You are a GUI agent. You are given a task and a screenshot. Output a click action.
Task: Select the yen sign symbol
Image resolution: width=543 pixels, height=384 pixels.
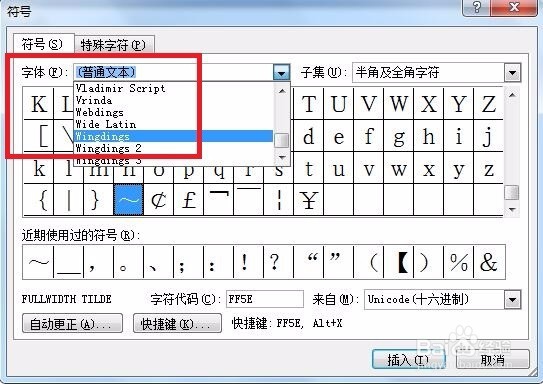click(x=309, y=200)
